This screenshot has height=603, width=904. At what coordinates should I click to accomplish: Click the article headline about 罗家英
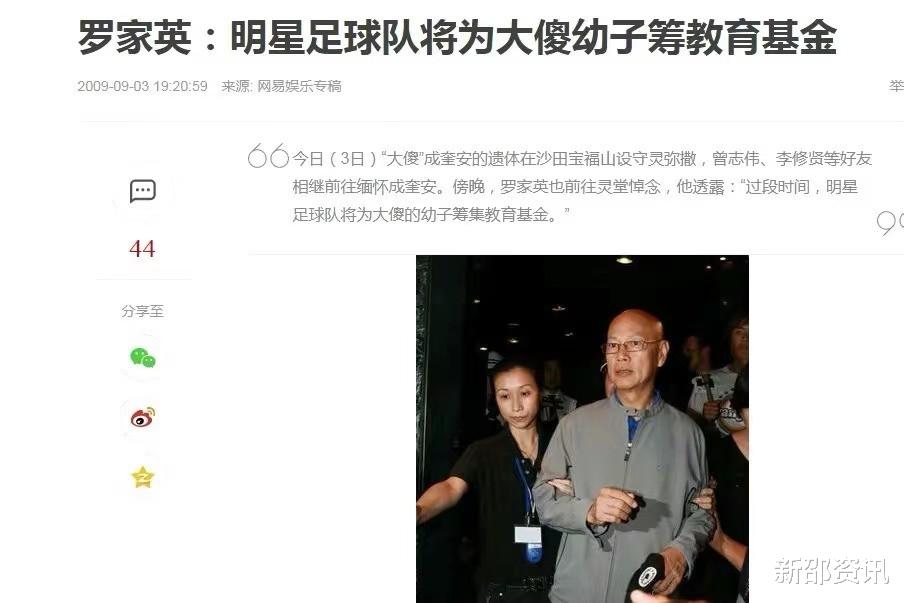pos(457,37)
